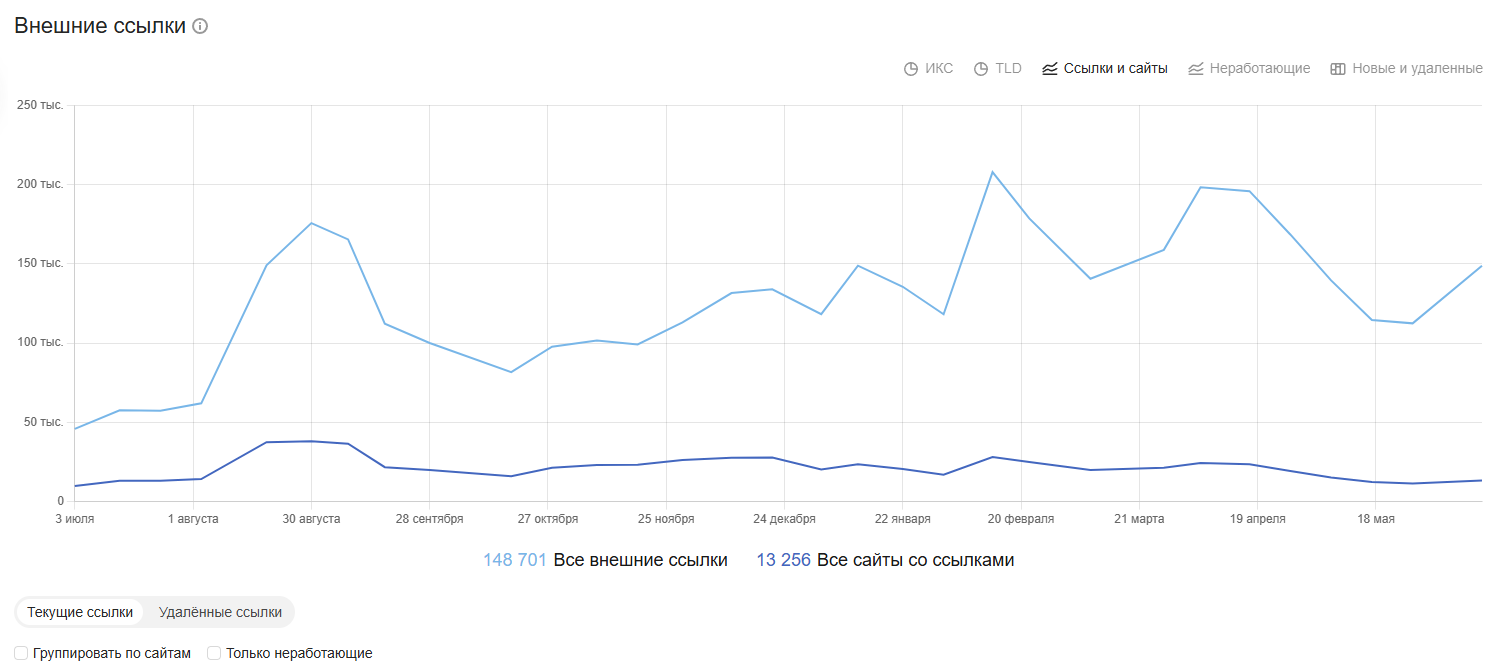Tick the Только неработающие checkbox
1498x670 pixels.
tap(214, 653)
